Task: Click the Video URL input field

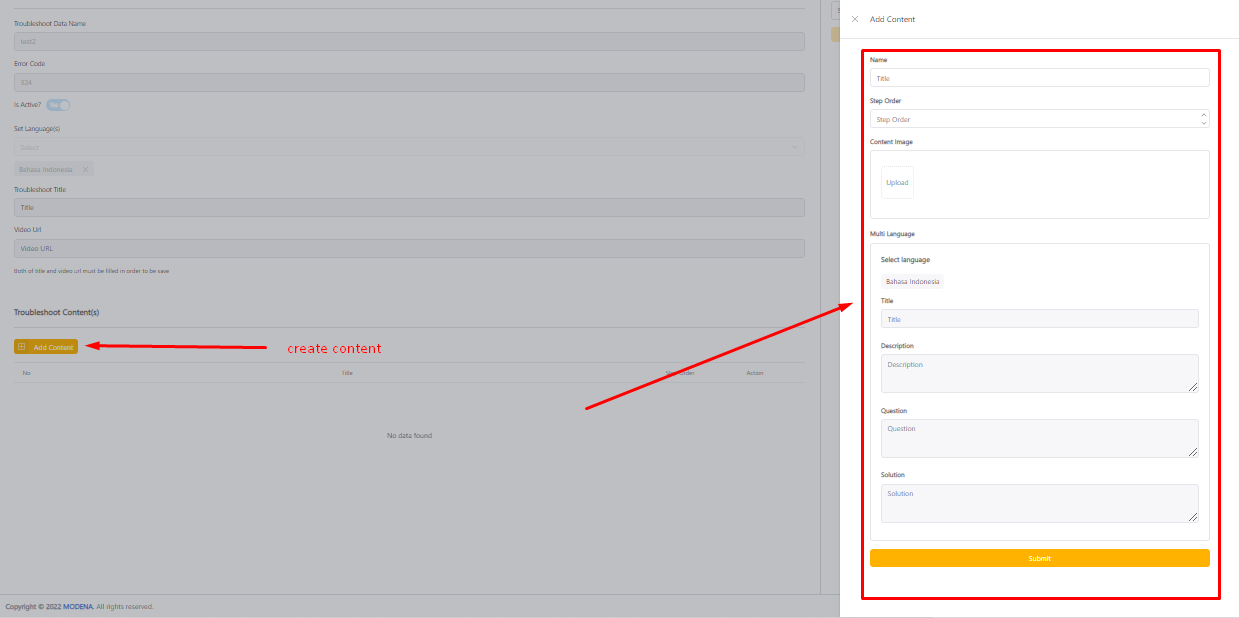Action: [x=408, y=248]
